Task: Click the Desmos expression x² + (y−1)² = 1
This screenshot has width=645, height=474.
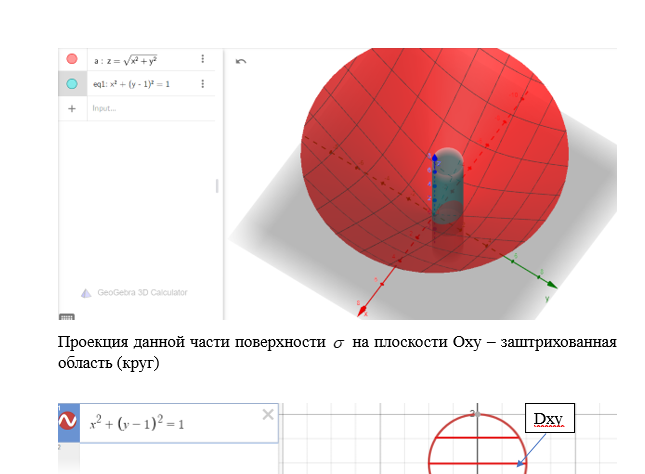Action: pyautogui.click(x=137, y=423)
